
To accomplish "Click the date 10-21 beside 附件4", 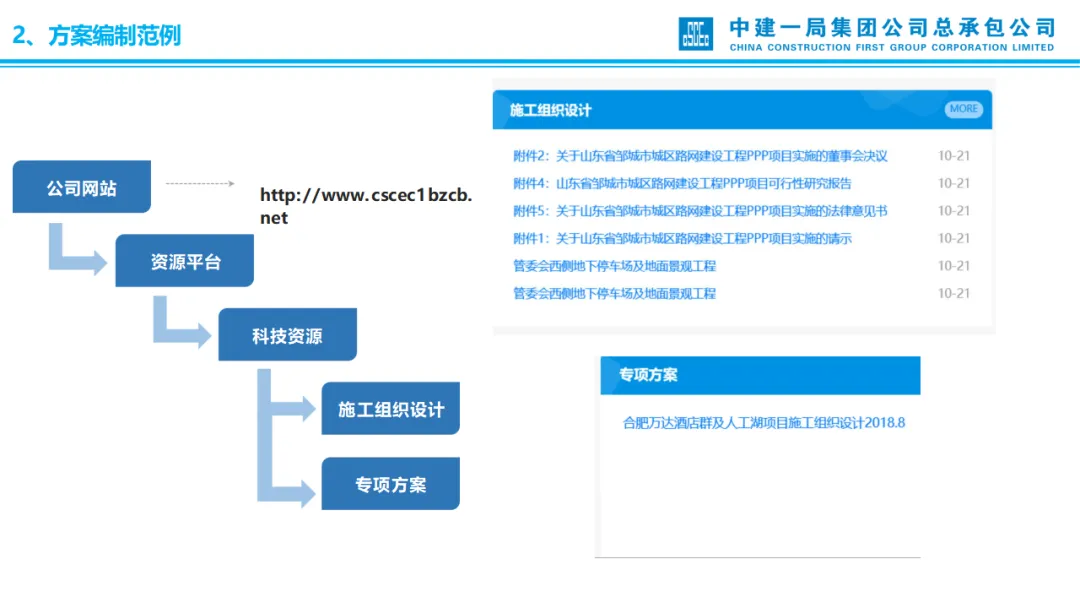I will point(954,184).
